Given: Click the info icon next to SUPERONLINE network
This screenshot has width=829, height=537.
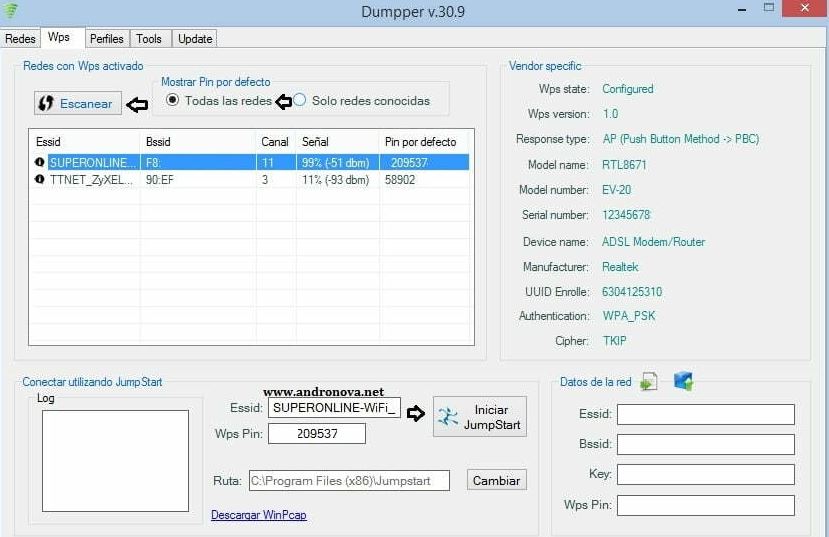Looking at the screenshot, I should pyautogui.click(x=40, y=162).
